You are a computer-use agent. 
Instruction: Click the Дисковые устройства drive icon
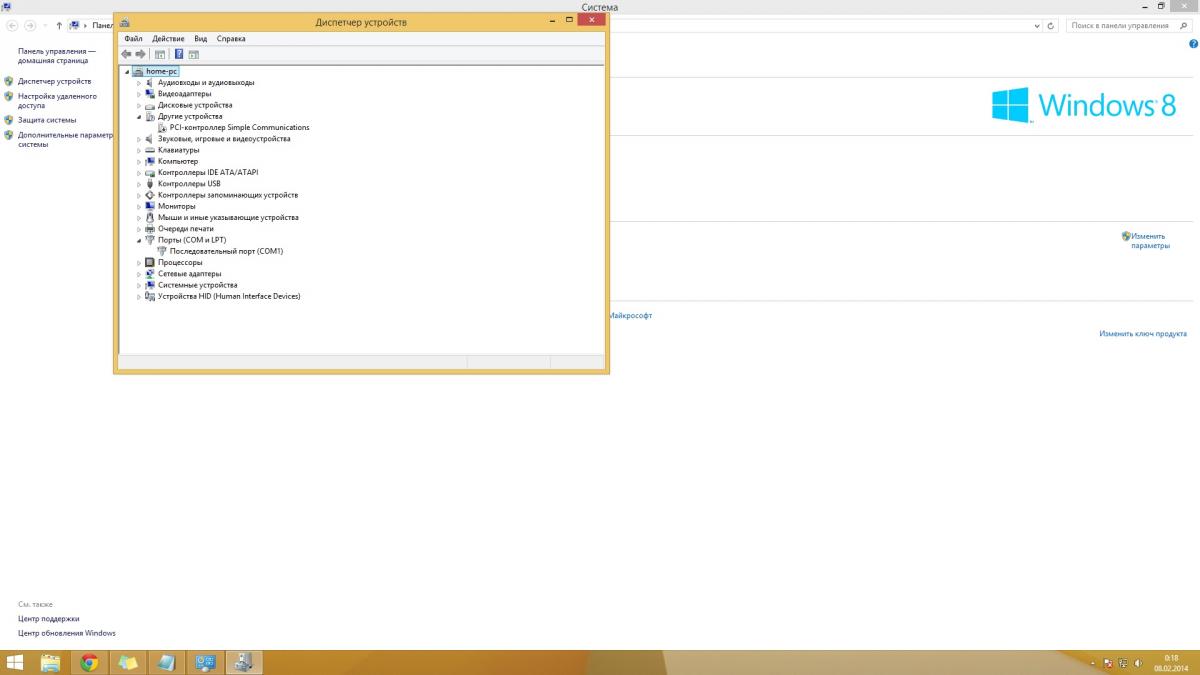coord(150,105)
